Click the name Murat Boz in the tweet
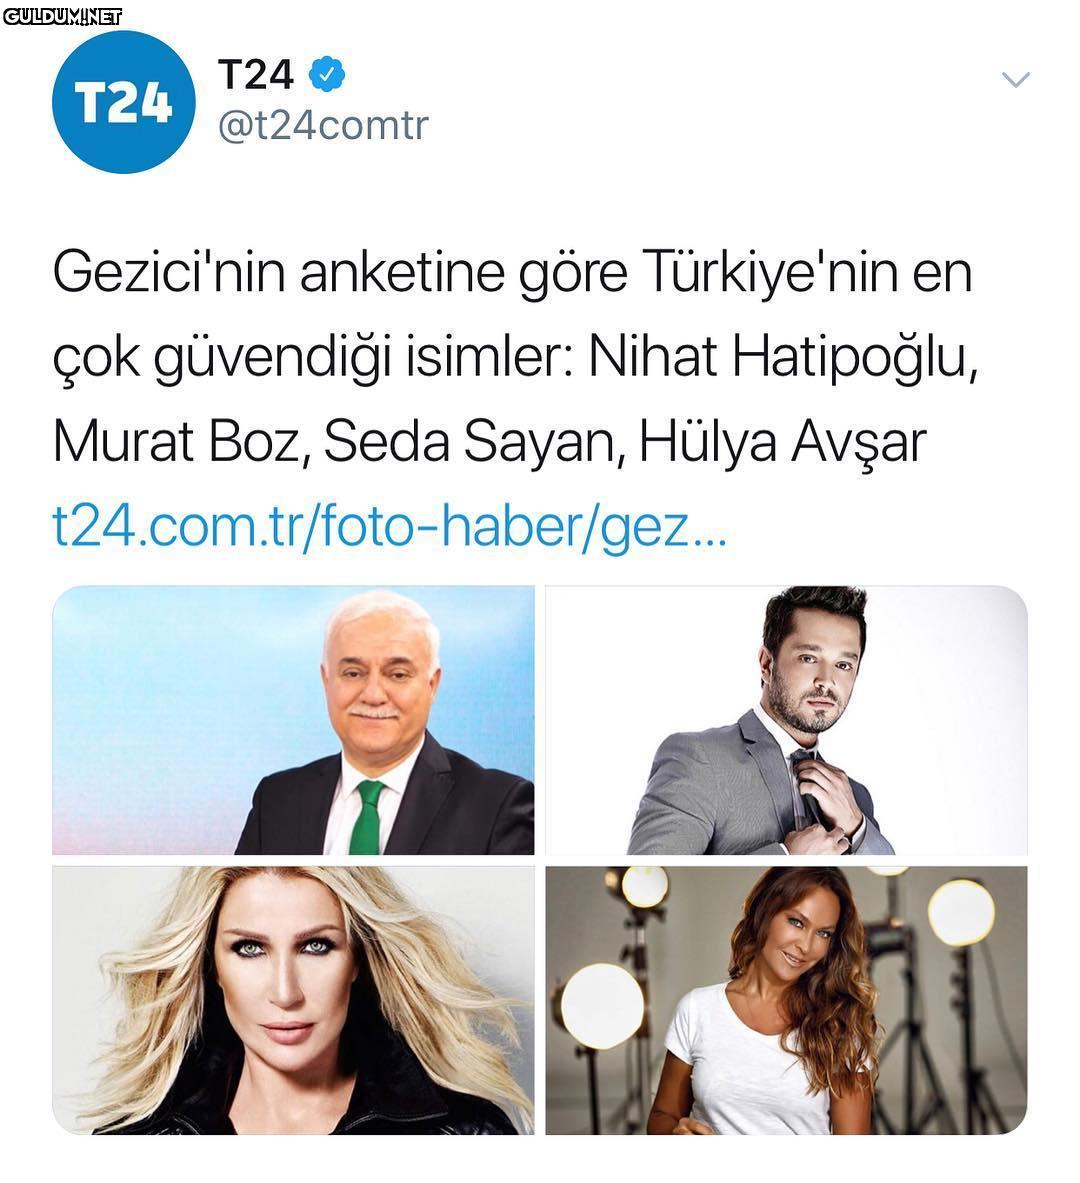The image size is (1080, 1183). 182,441
